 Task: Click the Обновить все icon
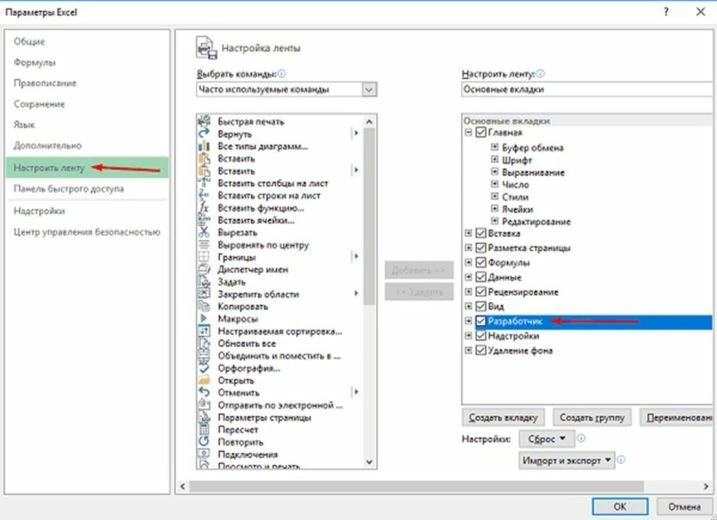tap(204, 343)
